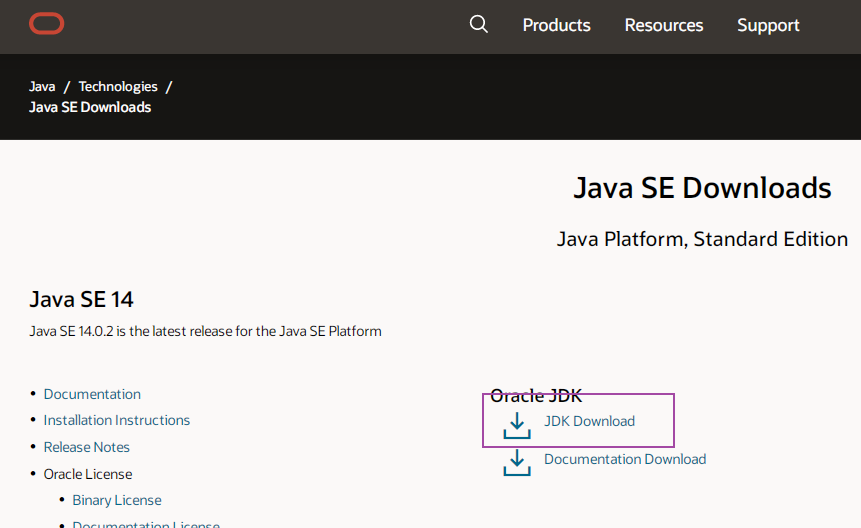Click the Oracle License list item
The width and height of the screenshot is (861, 528).
point(88,474)
